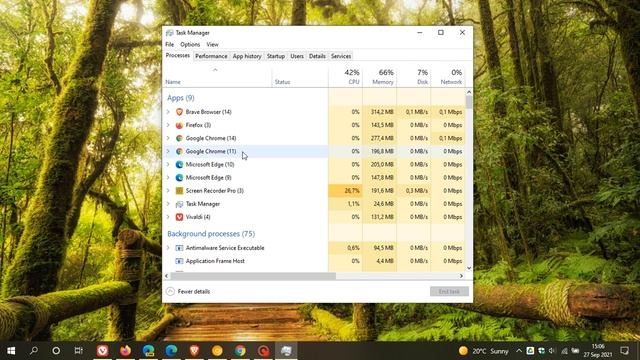Open the weather 20°C Sunny widget
Screen dimensions: 640x360
coord(484,351)
